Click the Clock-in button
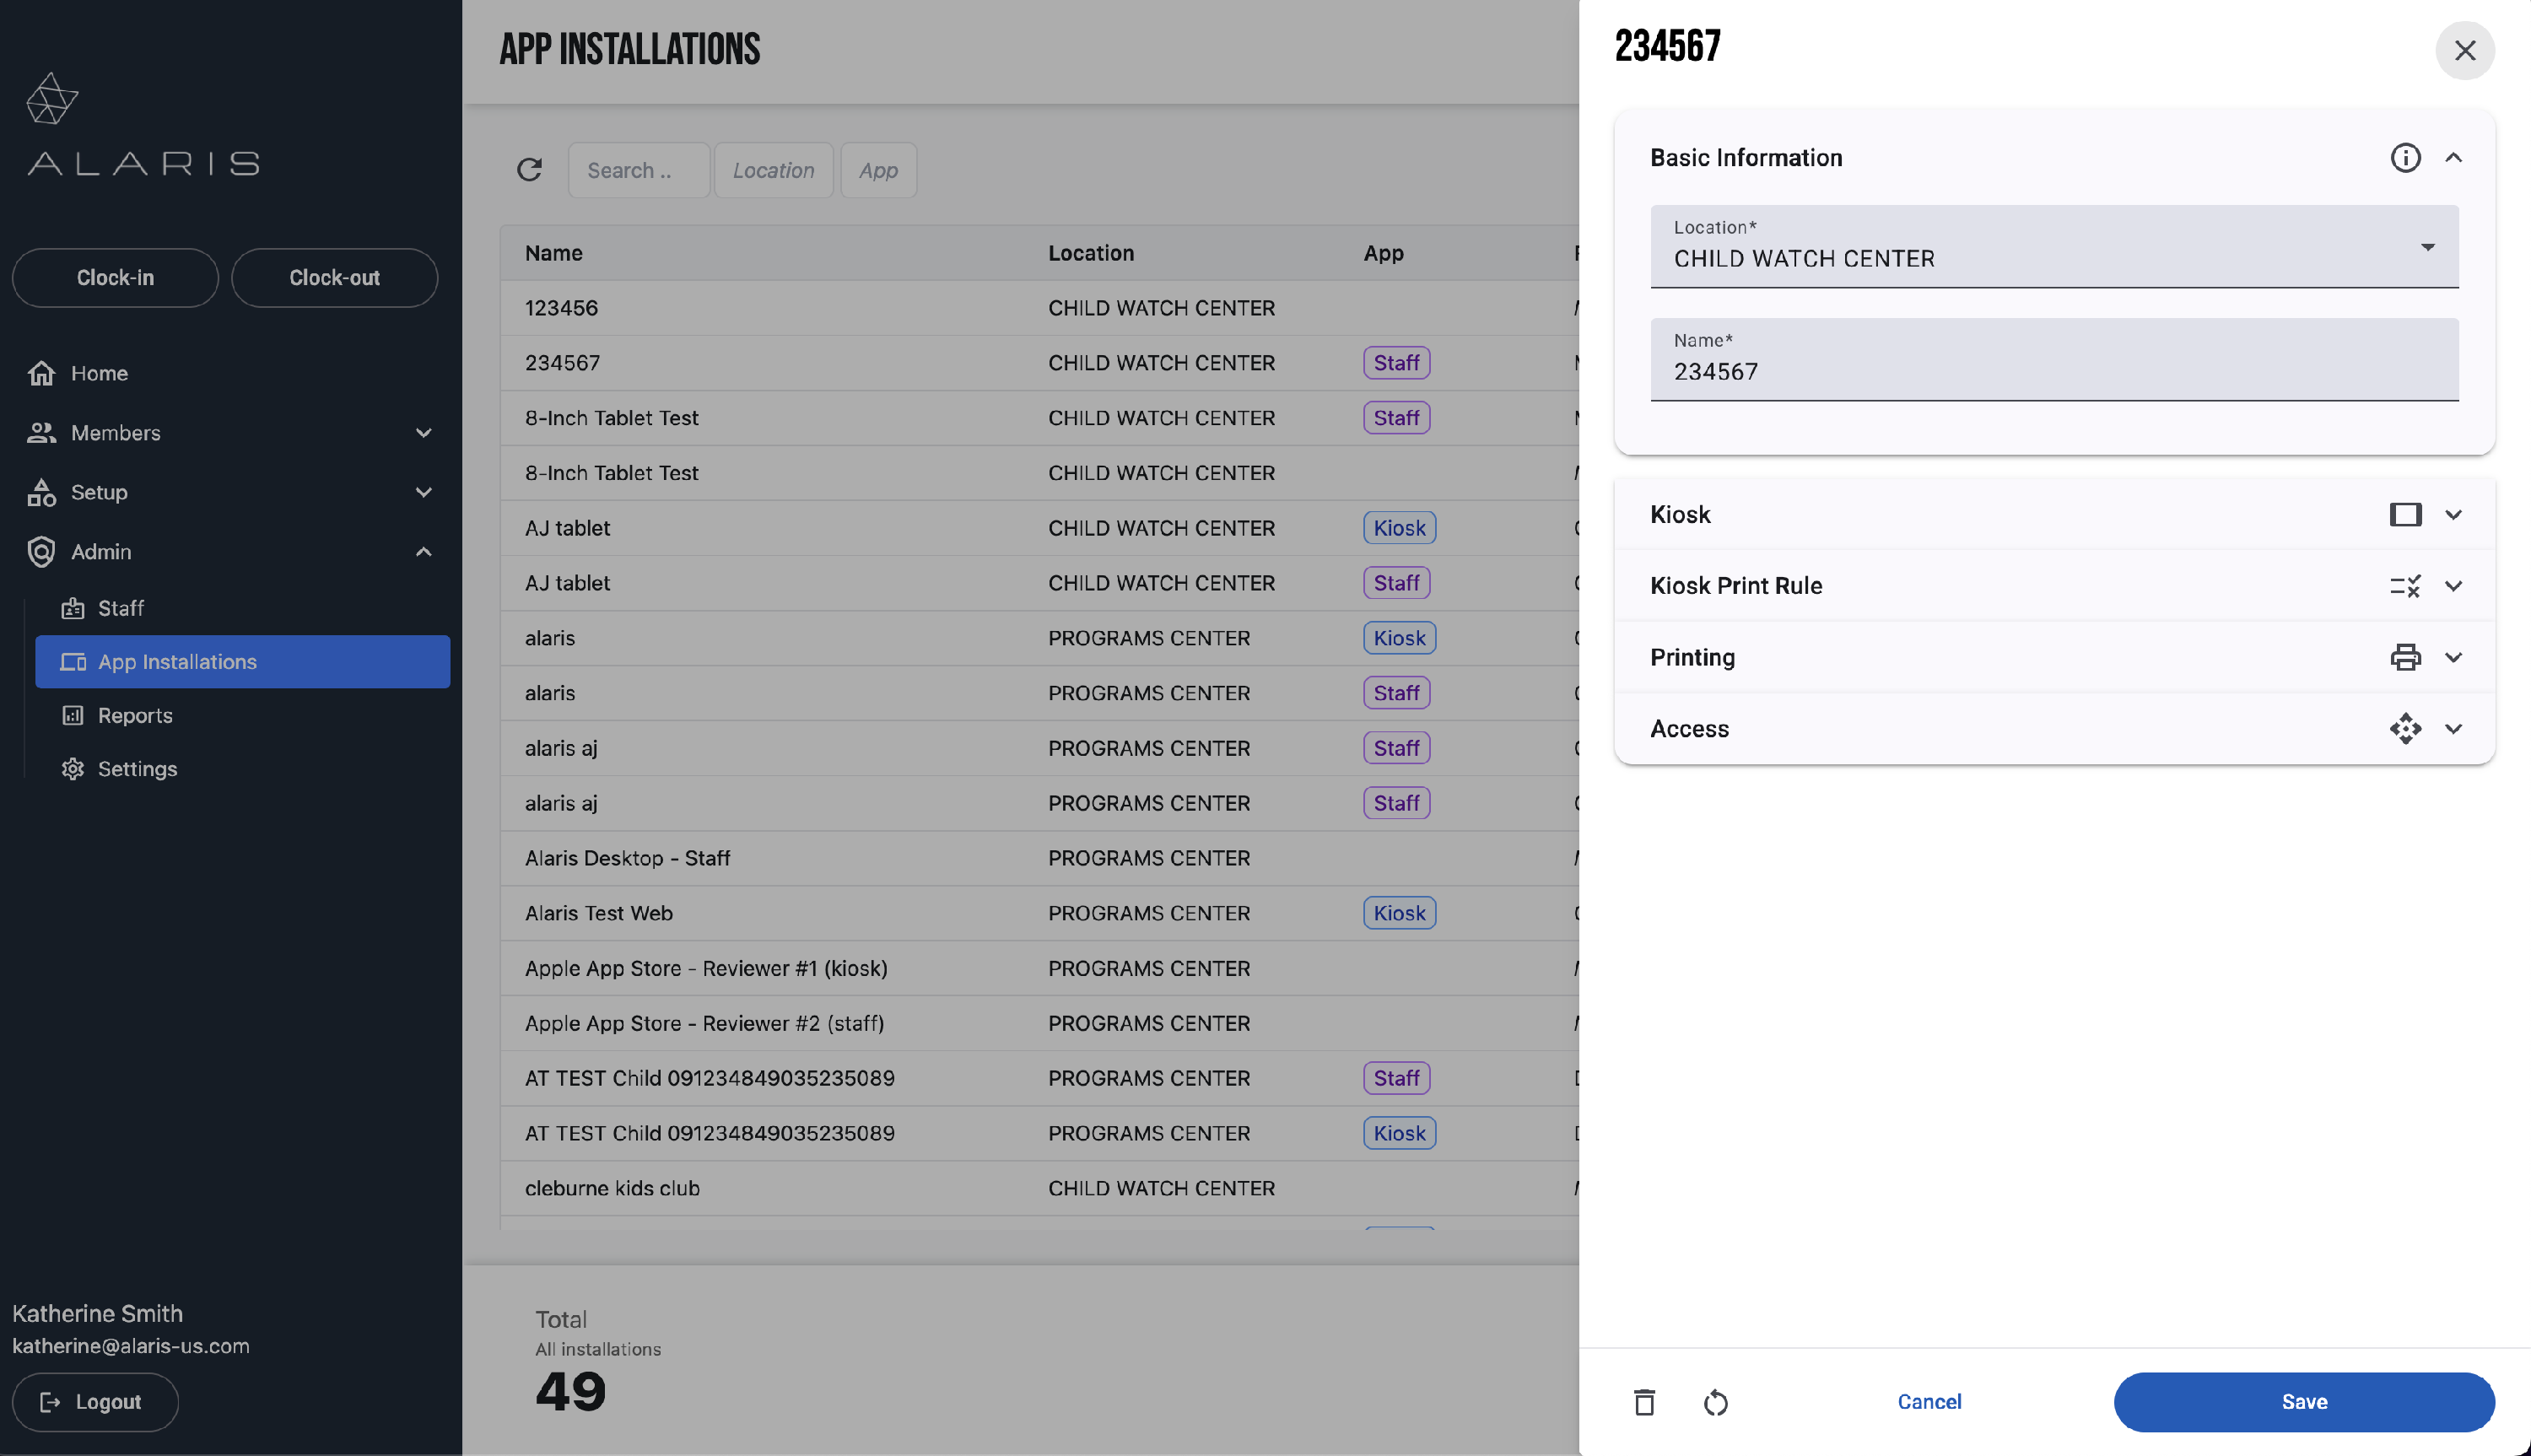Screen dimensions: 2531x1456 tap(115, 278)
